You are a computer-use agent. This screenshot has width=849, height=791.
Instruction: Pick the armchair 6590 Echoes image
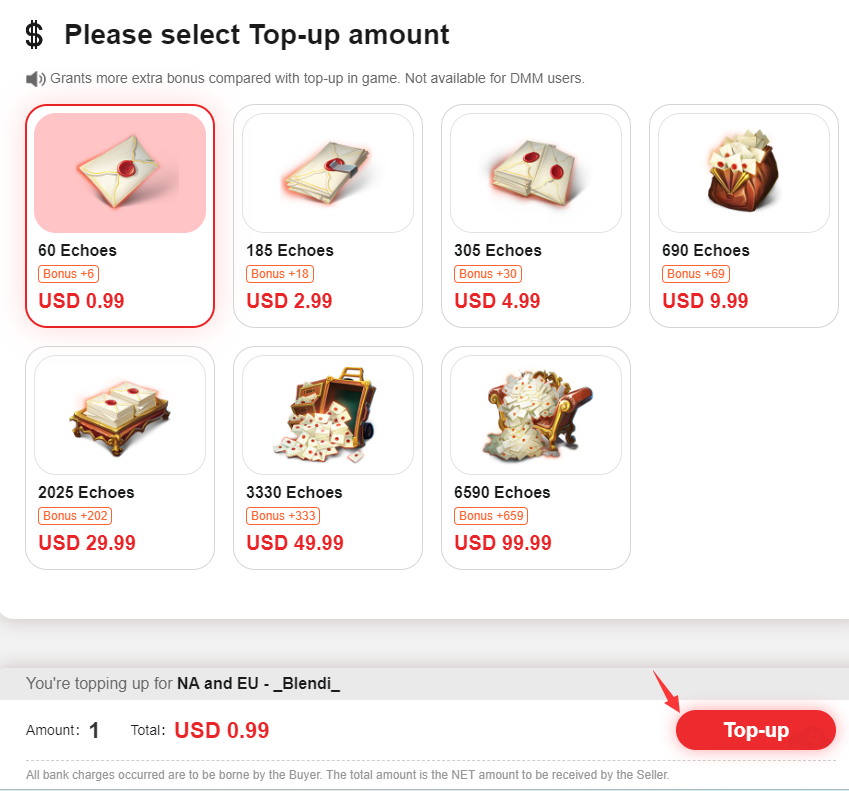(535, 415)
